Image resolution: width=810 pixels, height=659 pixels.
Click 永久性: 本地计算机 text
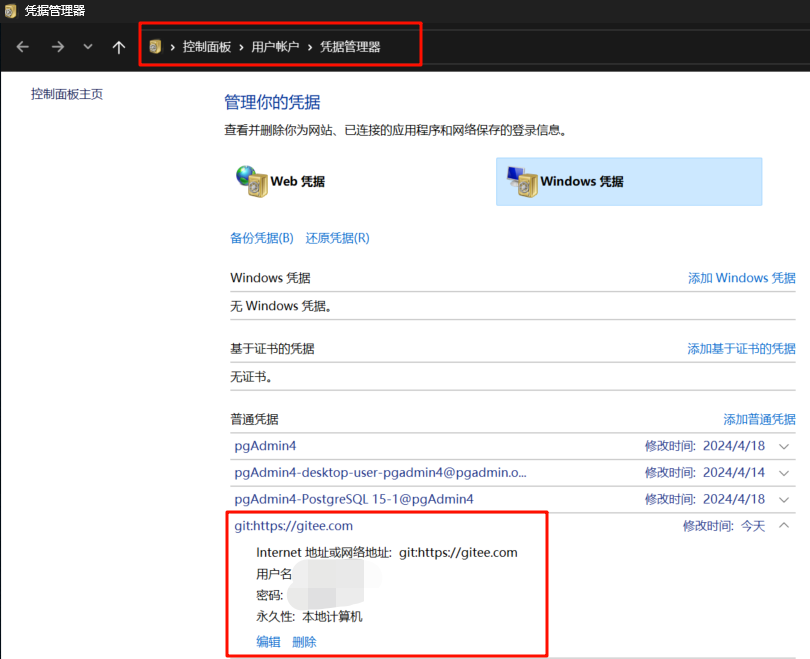tap(309, 617)
